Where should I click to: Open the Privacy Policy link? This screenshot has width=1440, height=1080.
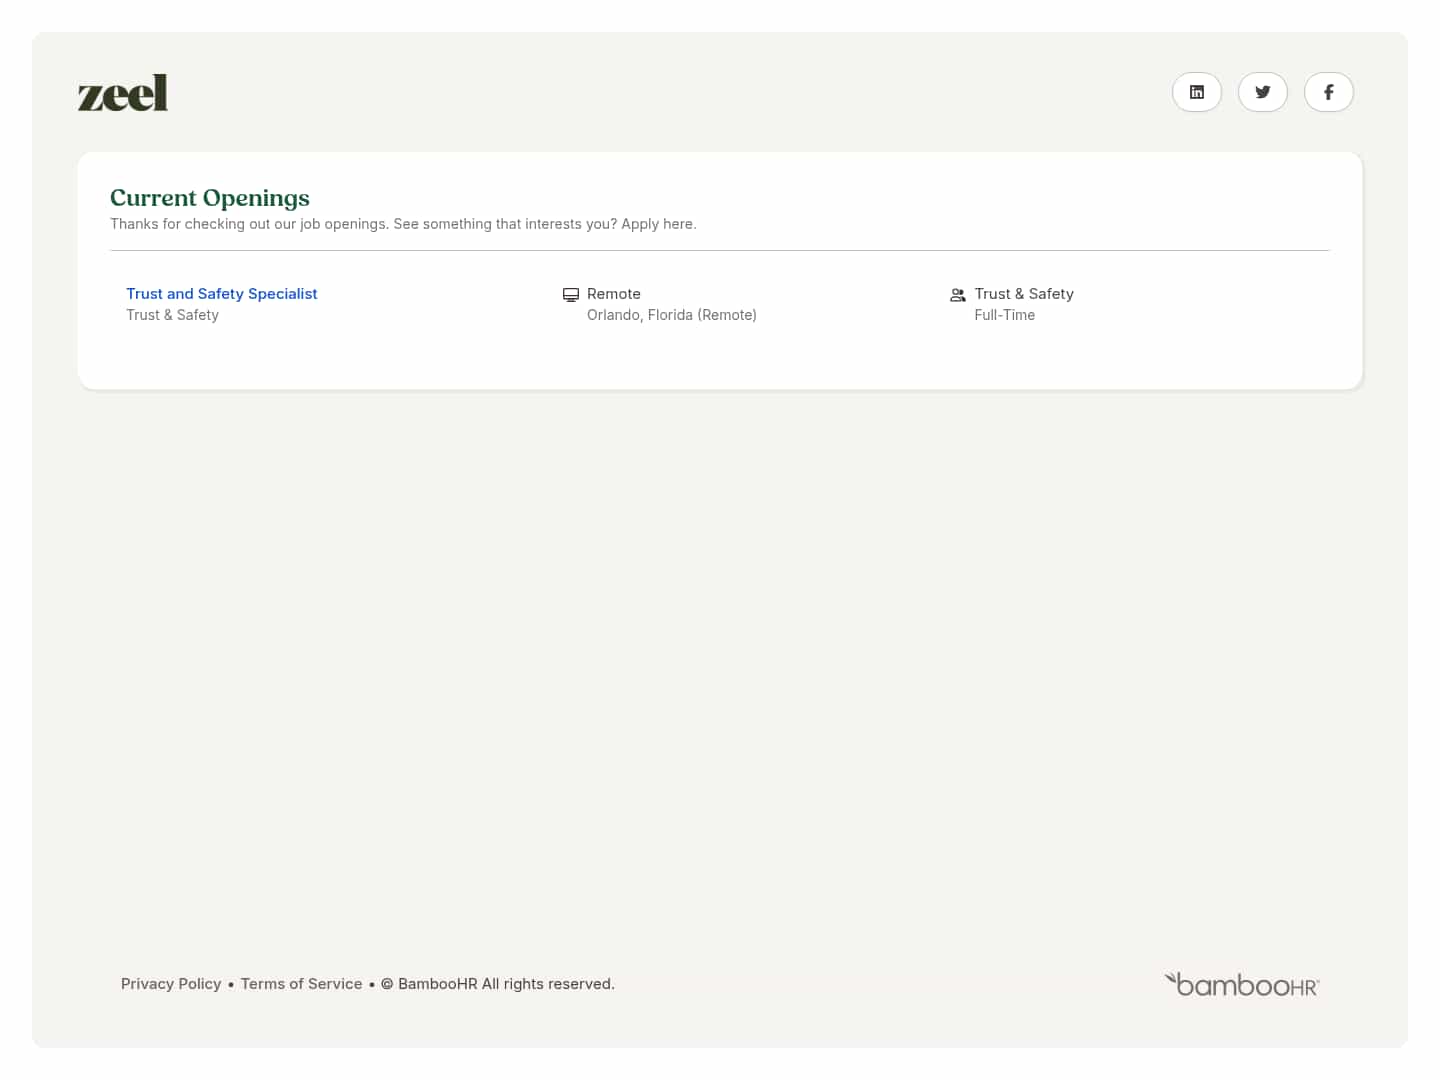pyautogui.click(x=171, y=984)
